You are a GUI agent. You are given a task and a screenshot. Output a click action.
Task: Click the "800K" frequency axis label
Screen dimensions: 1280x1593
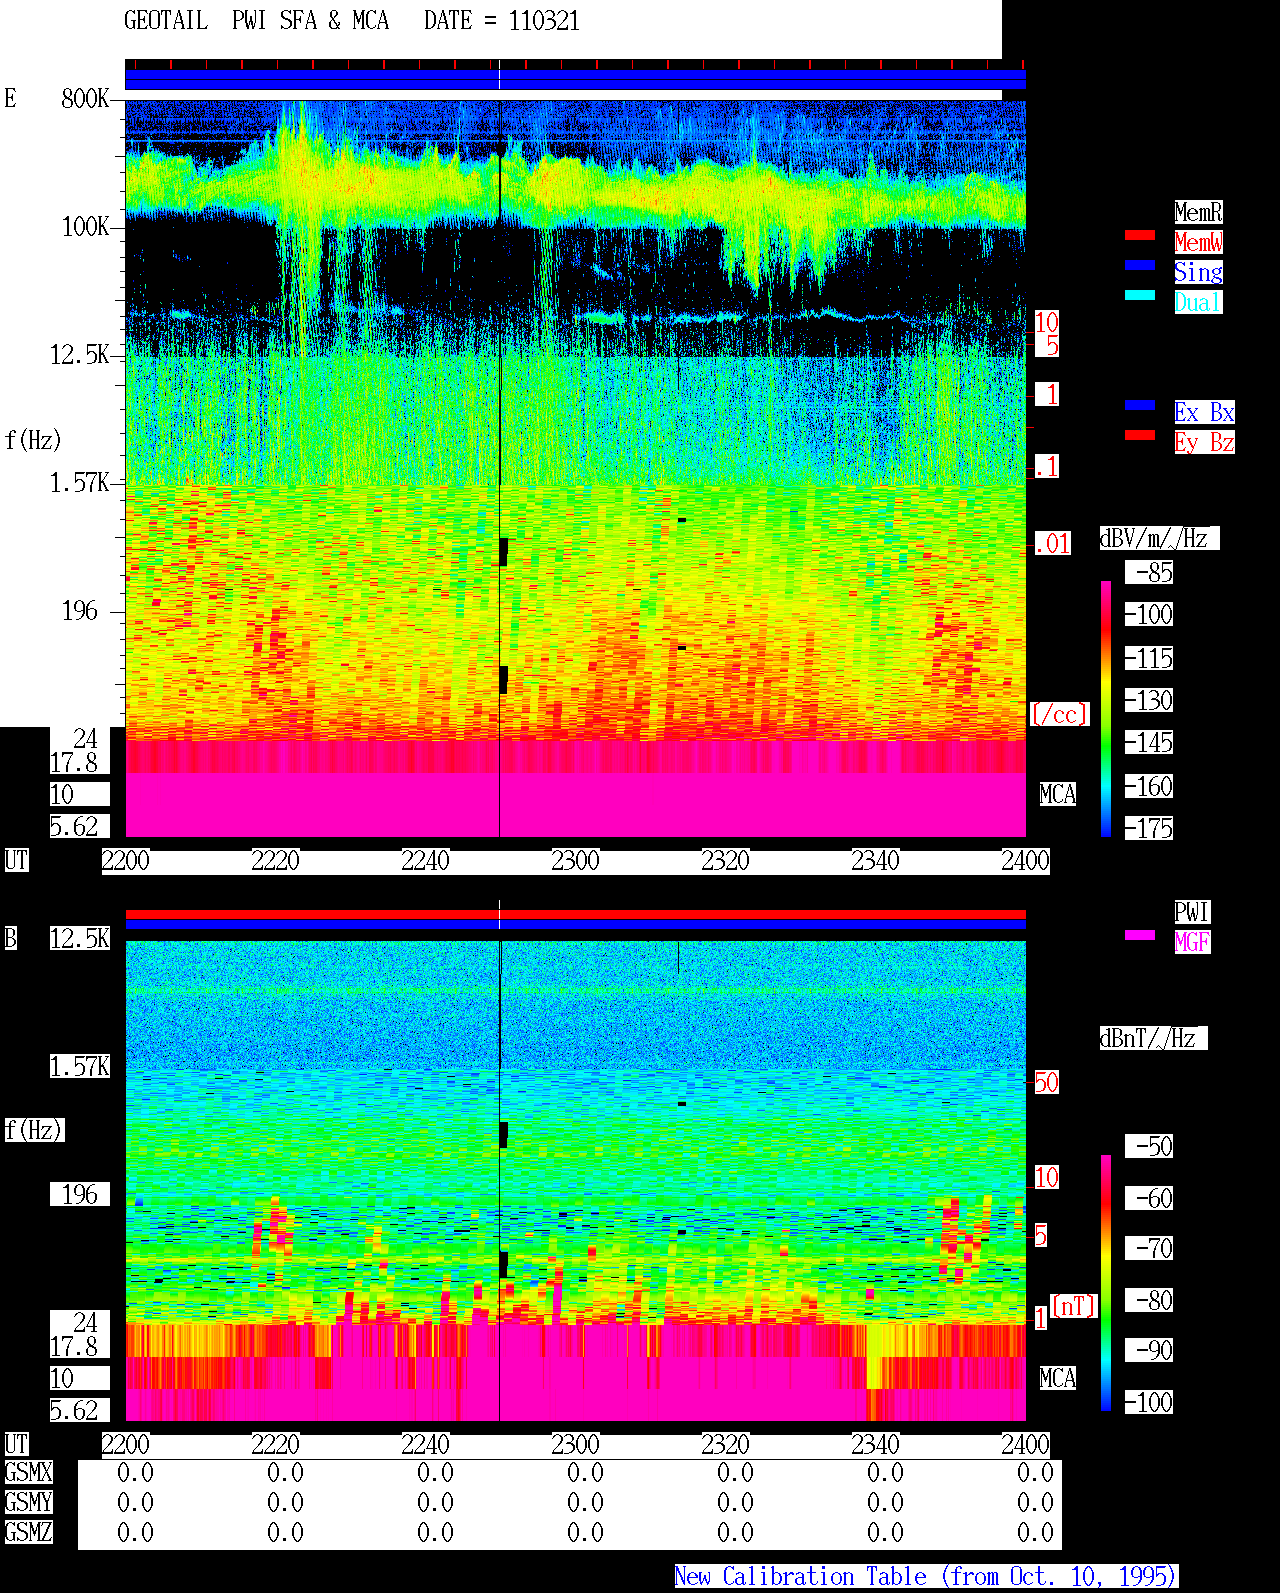coord(85,98)
